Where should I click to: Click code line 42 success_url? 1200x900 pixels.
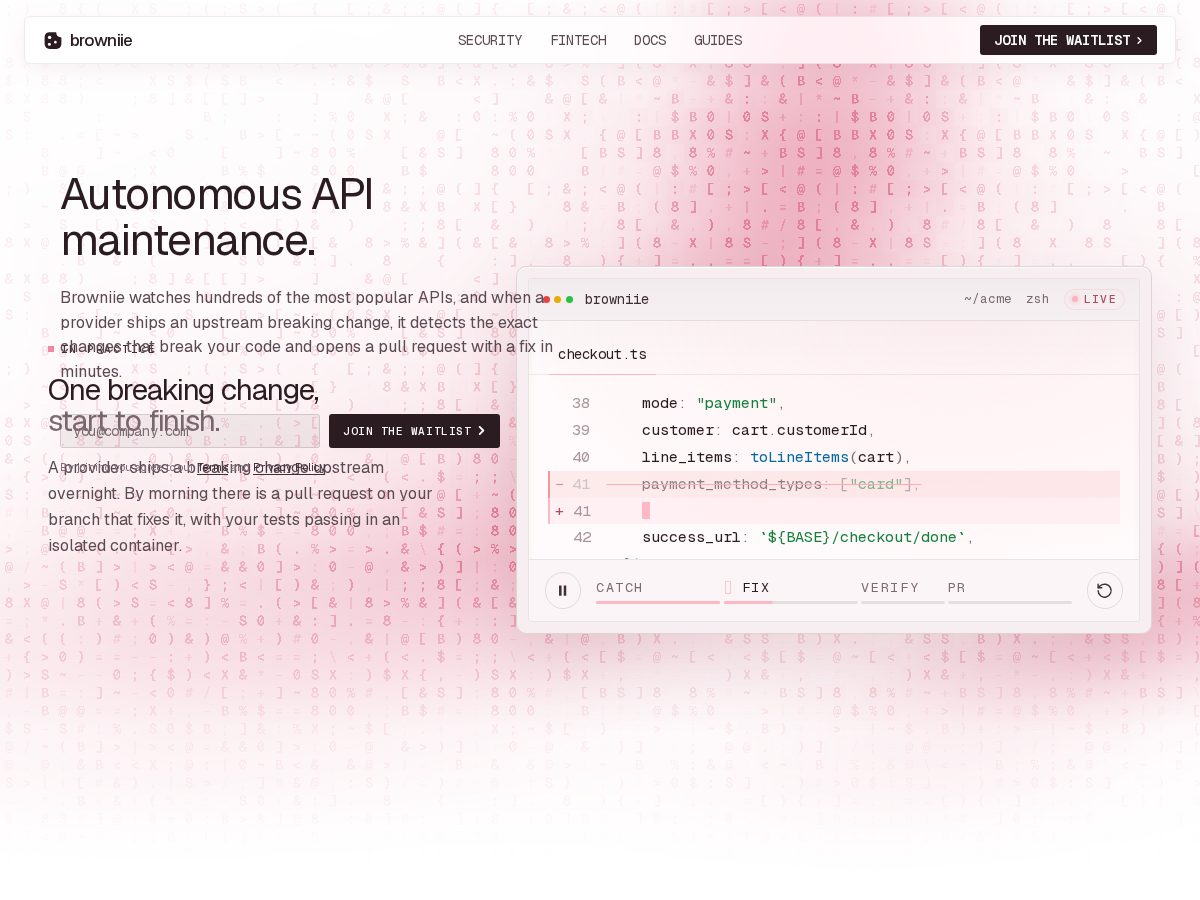point(834,537)
